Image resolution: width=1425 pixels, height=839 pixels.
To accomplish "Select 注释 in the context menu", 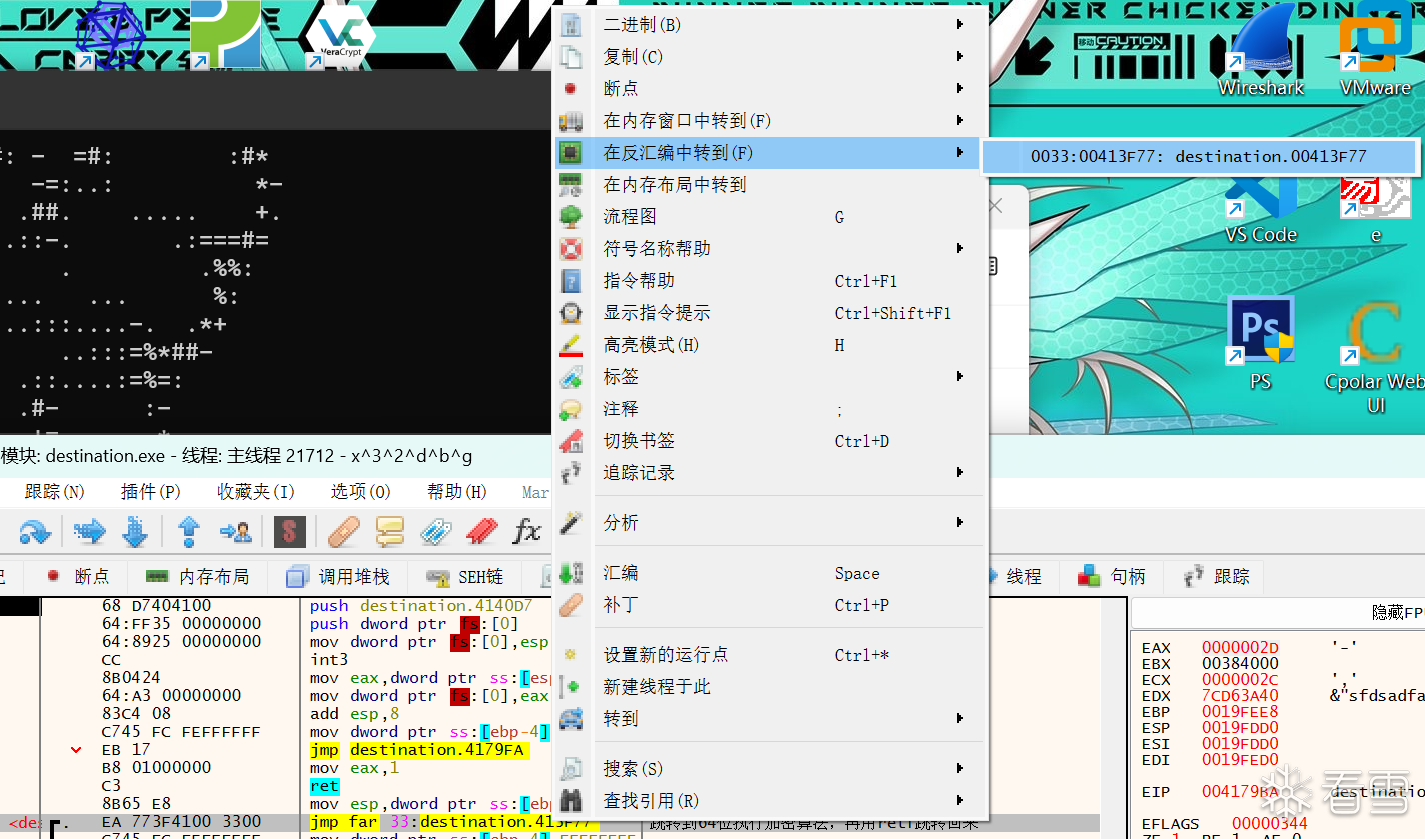I will pos(770,409).
